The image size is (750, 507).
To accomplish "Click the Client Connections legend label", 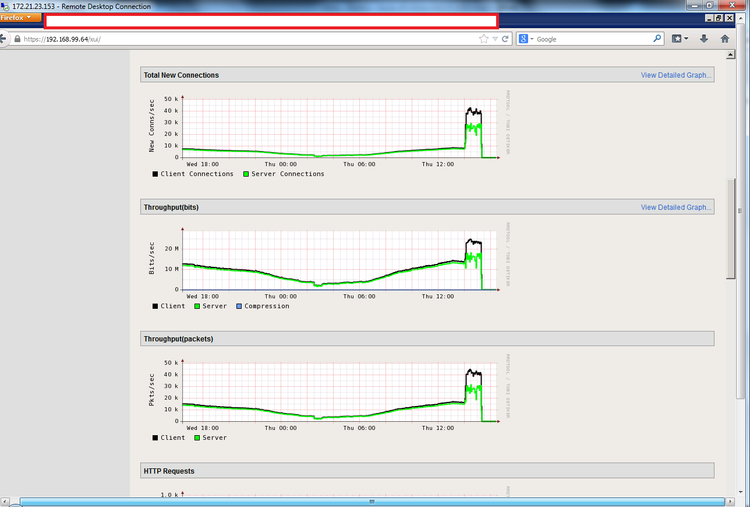I will click(x=197, y=174).
